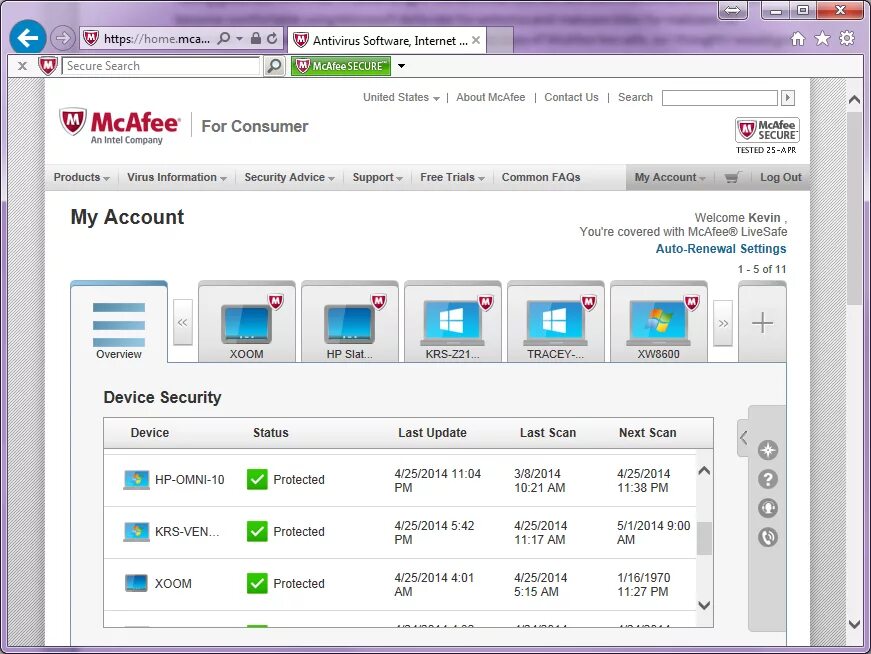Select the TRACEY-... device tab

[x=555, y=322]
